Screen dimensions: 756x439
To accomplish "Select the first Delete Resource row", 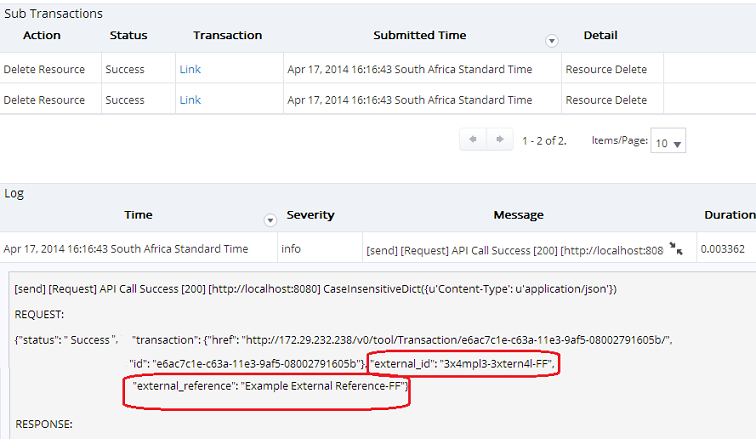I will pos(44,70).
